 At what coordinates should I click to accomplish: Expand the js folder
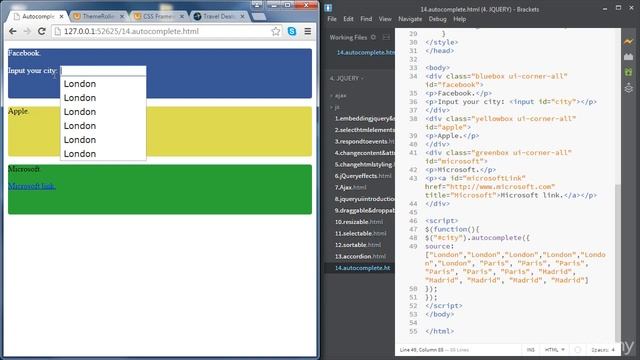[x=335, y=107]
